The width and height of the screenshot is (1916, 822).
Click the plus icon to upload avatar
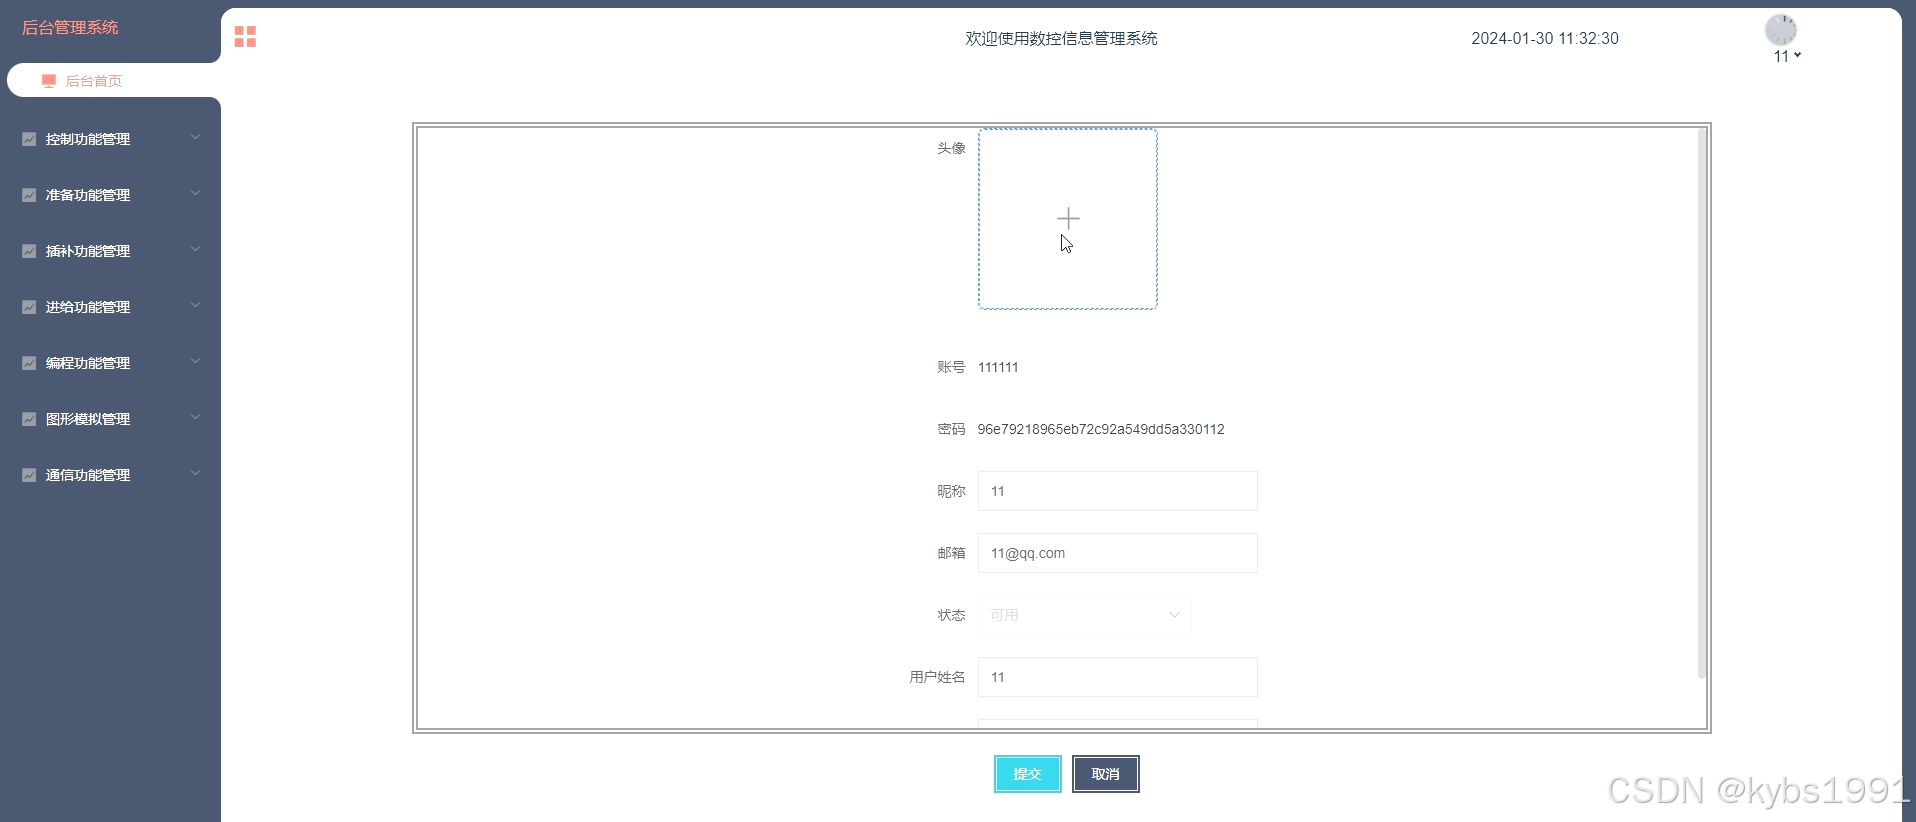tap(1068, 218)
